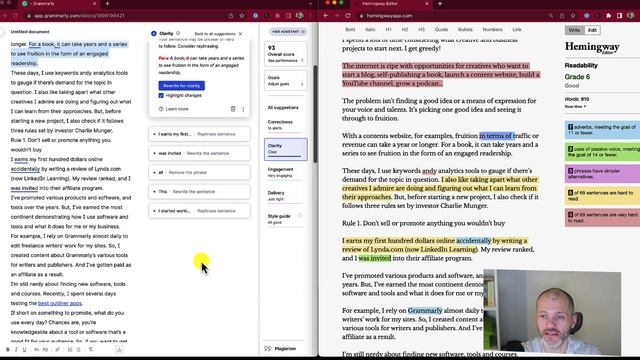
Task: Click the numbered list icon in Grammarly toolbar
Action: click(70, 349)
